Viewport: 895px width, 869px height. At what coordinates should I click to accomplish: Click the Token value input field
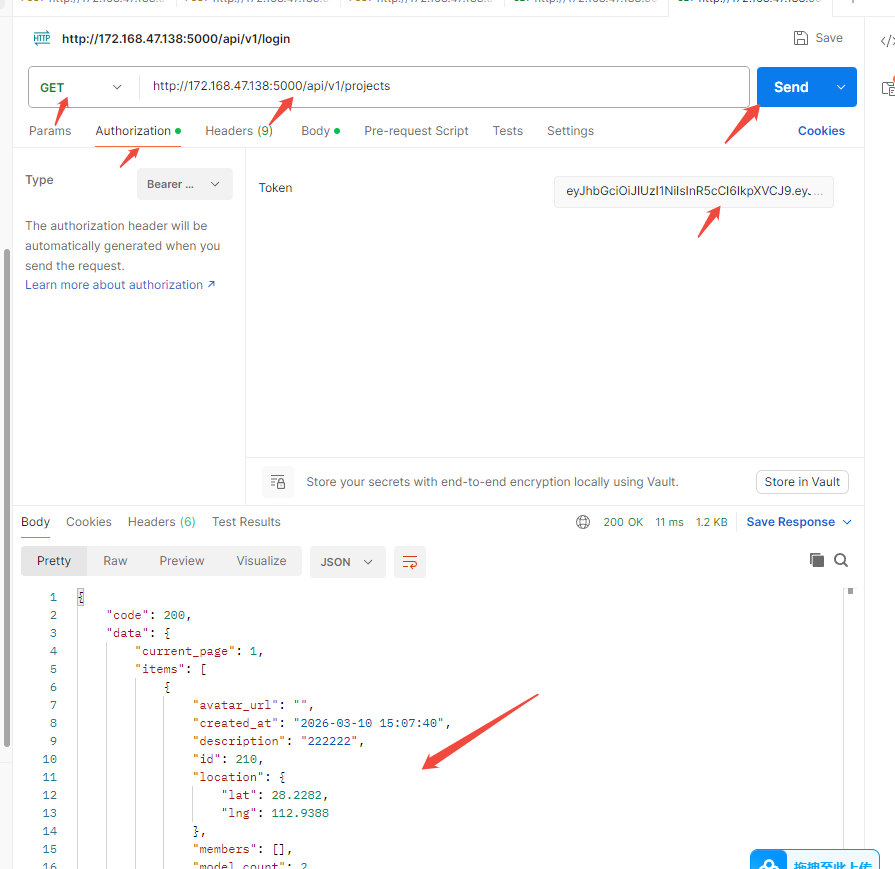693,191
